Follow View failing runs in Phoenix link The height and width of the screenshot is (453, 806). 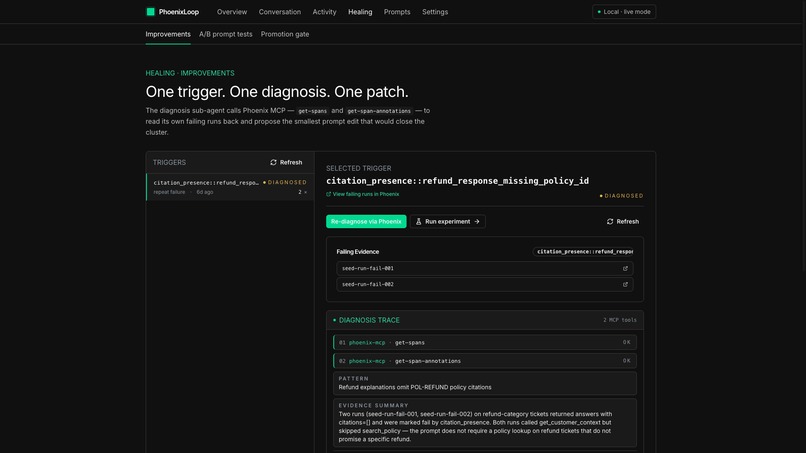[x=365, y=194]
